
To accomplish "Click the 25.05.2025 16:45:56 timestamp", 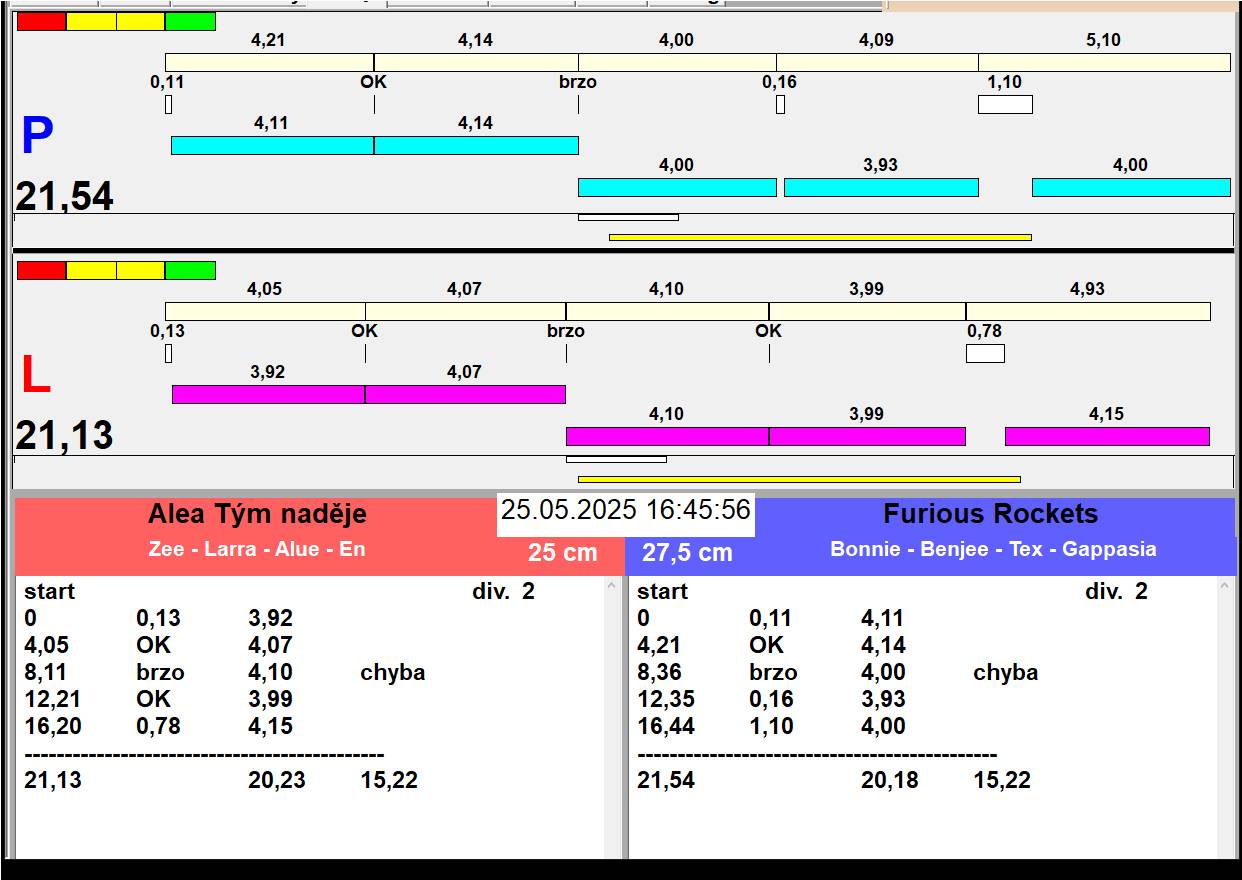I will 626,510.
